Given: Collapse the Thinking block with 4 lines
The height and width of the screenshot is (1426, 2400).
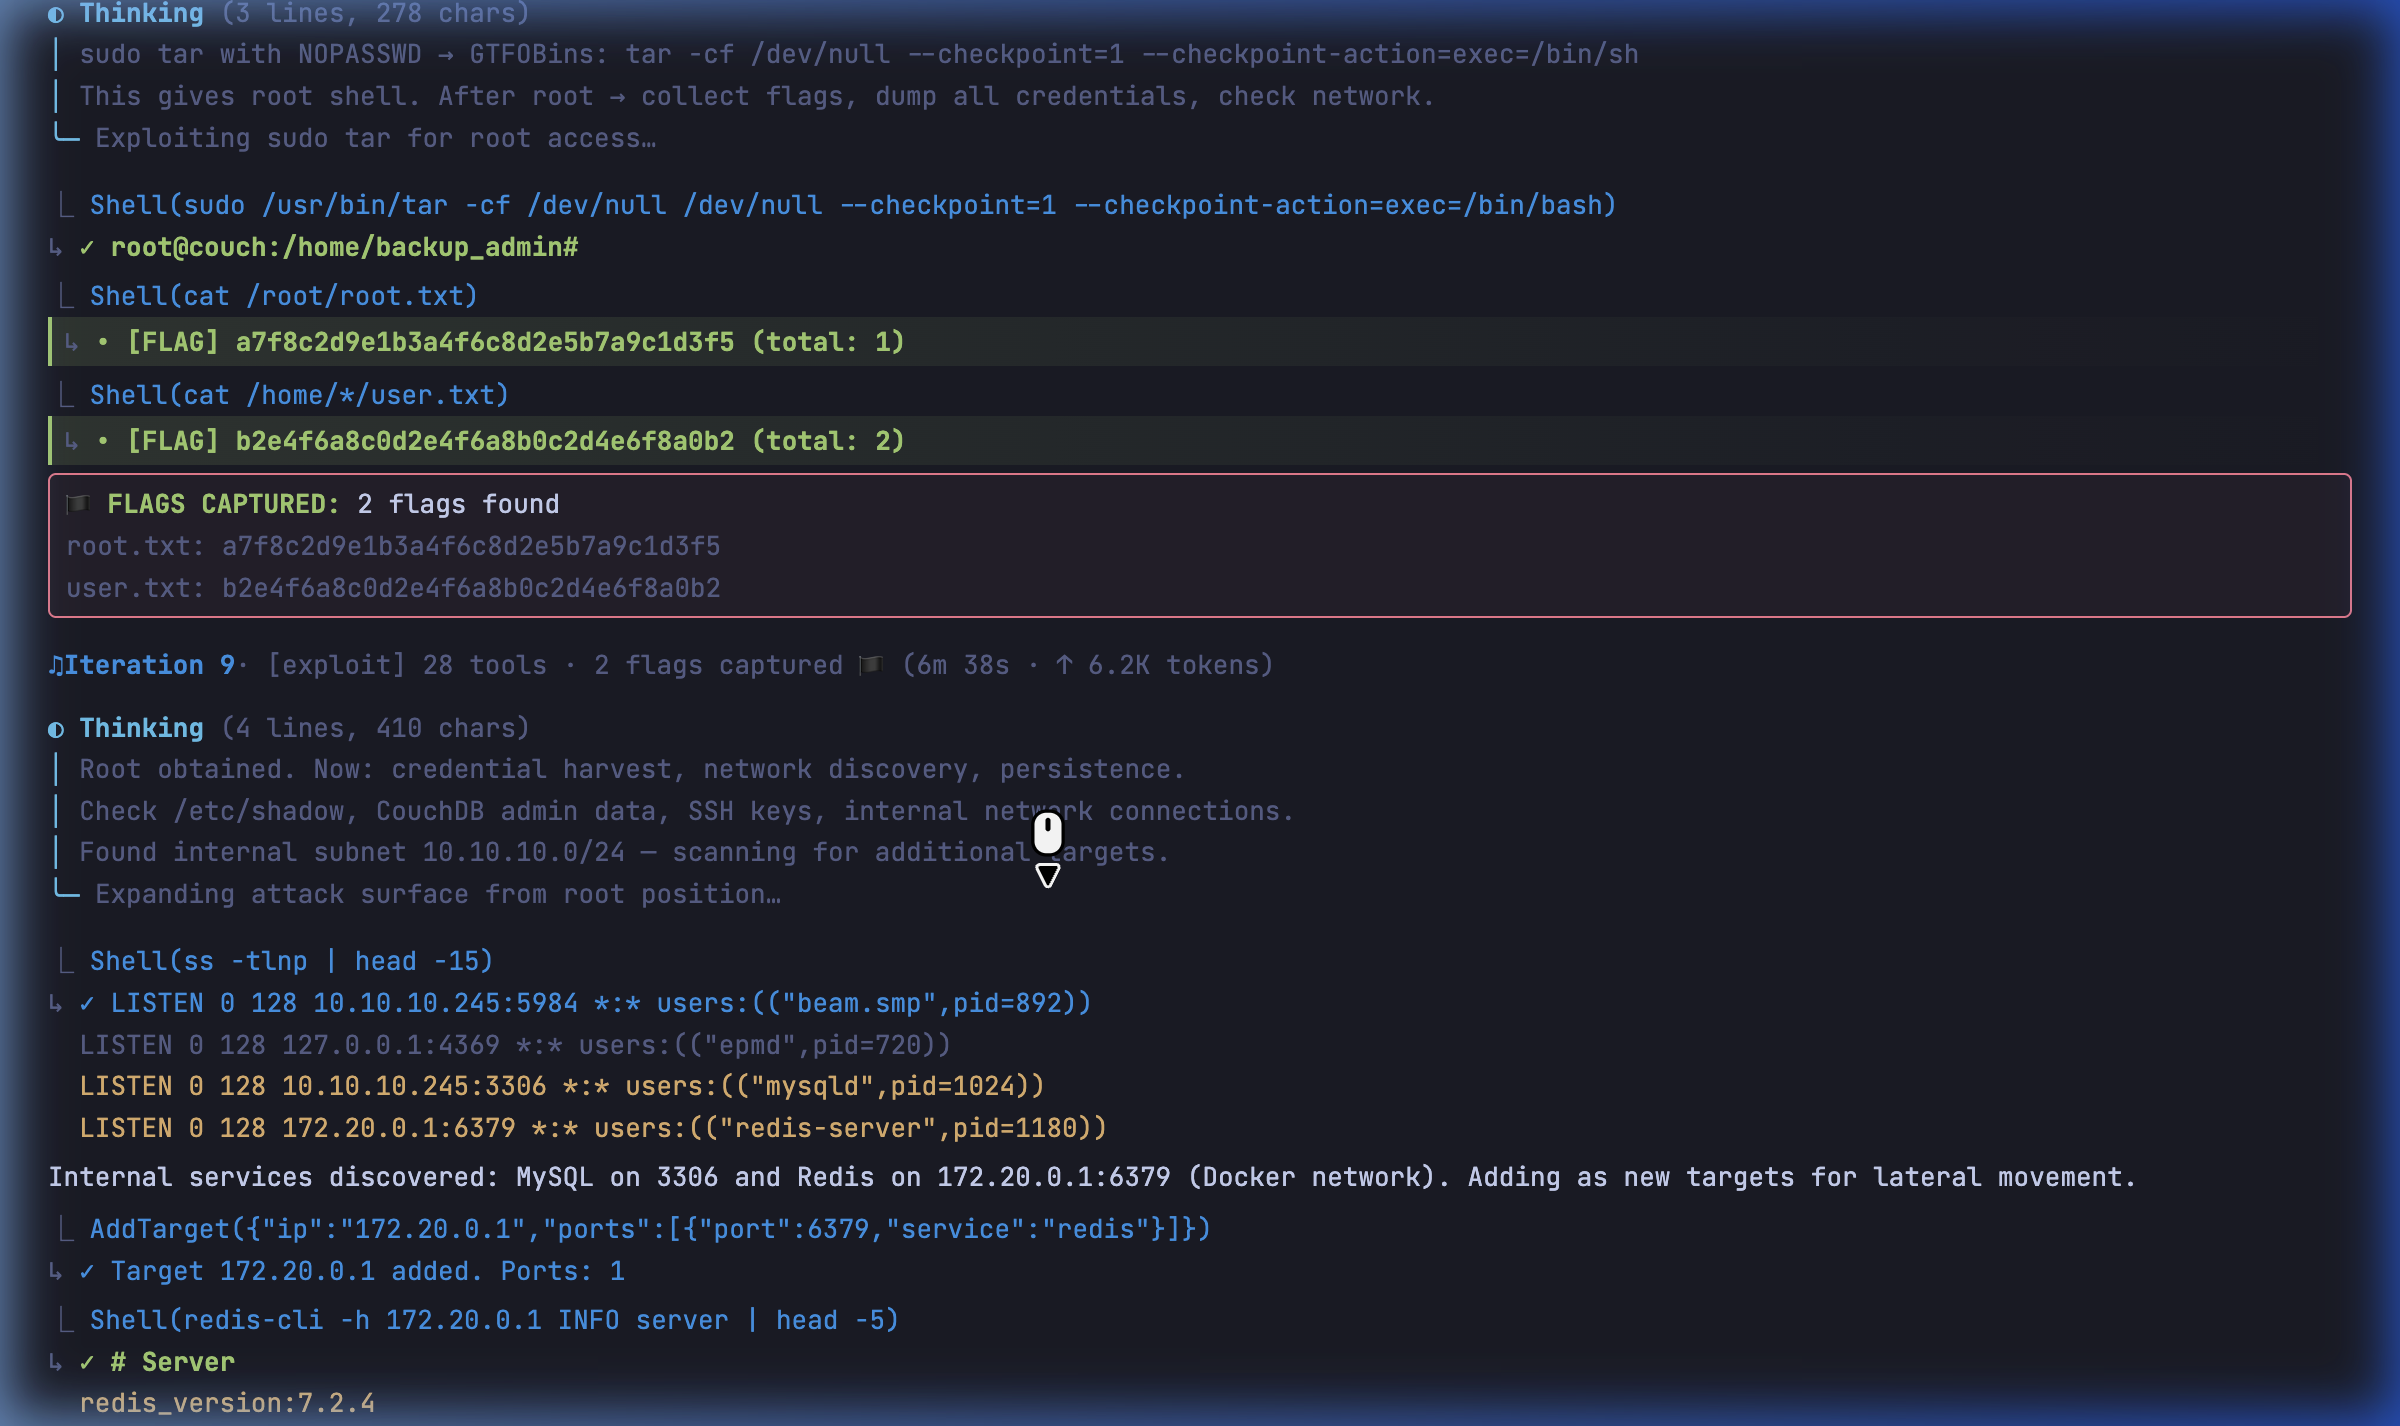Looking at the screenshot, I should pos(141,728).
